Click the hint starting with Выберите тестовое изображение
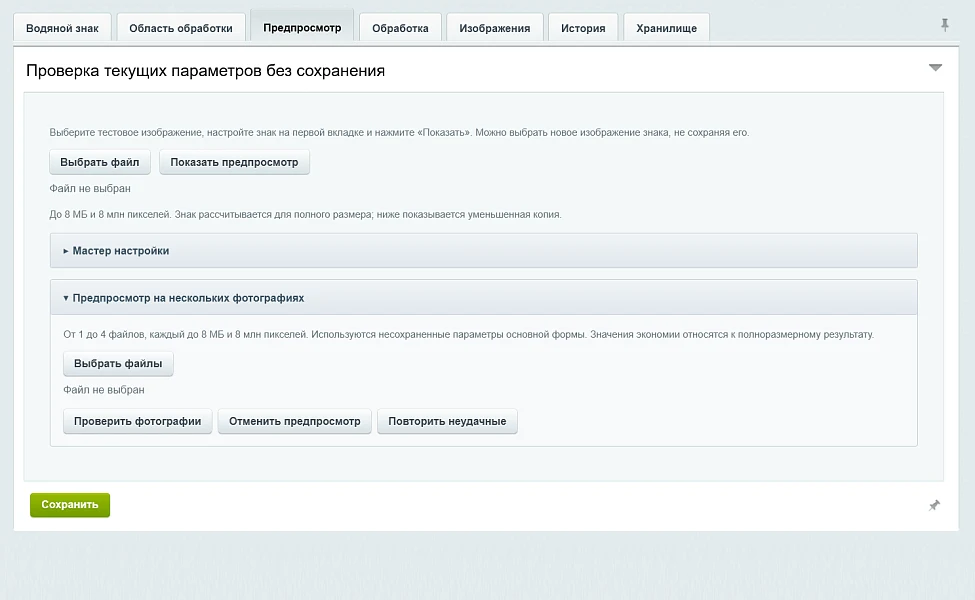 (399, 132)
